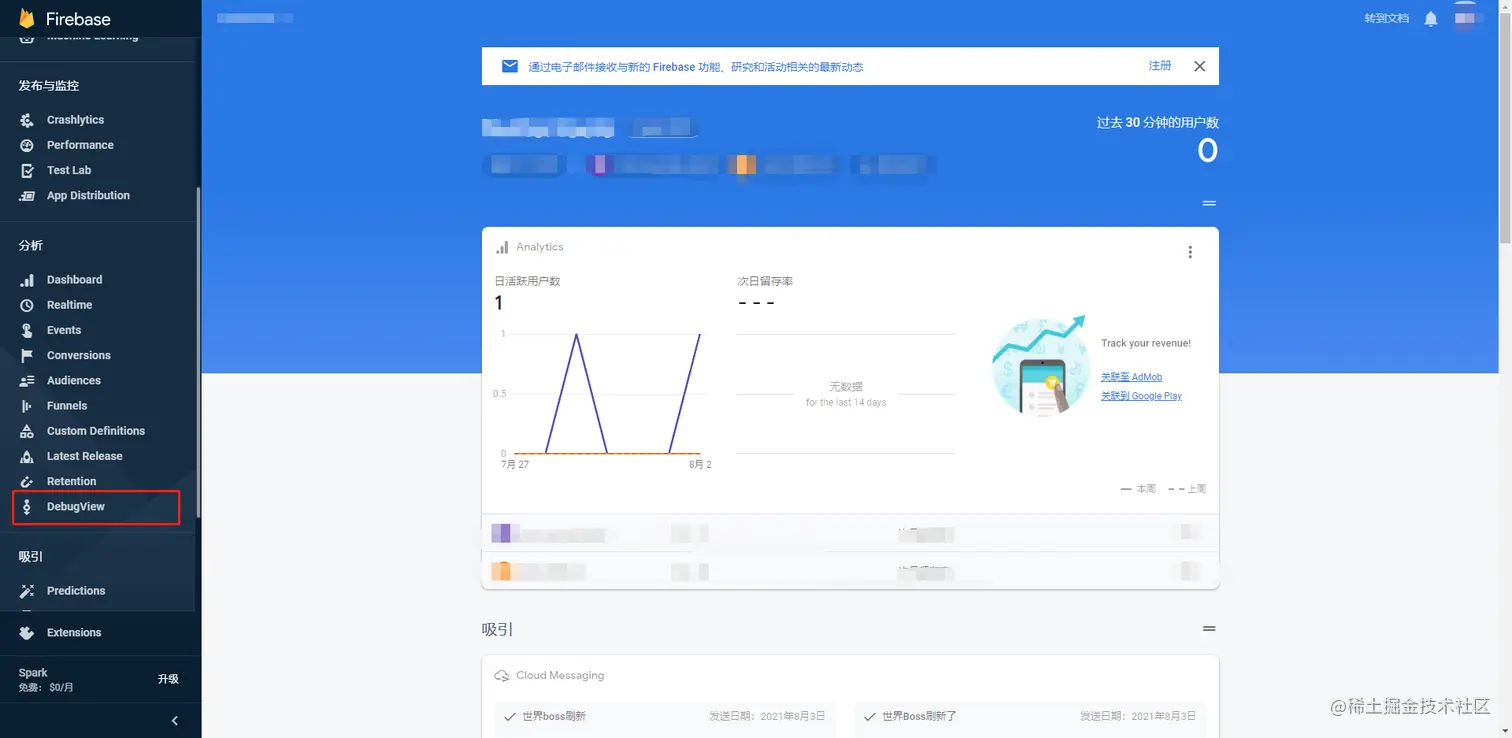Open the Performance monitoring section
The width and height of the screenshot is (1512, 738).
tap(80, 144)
